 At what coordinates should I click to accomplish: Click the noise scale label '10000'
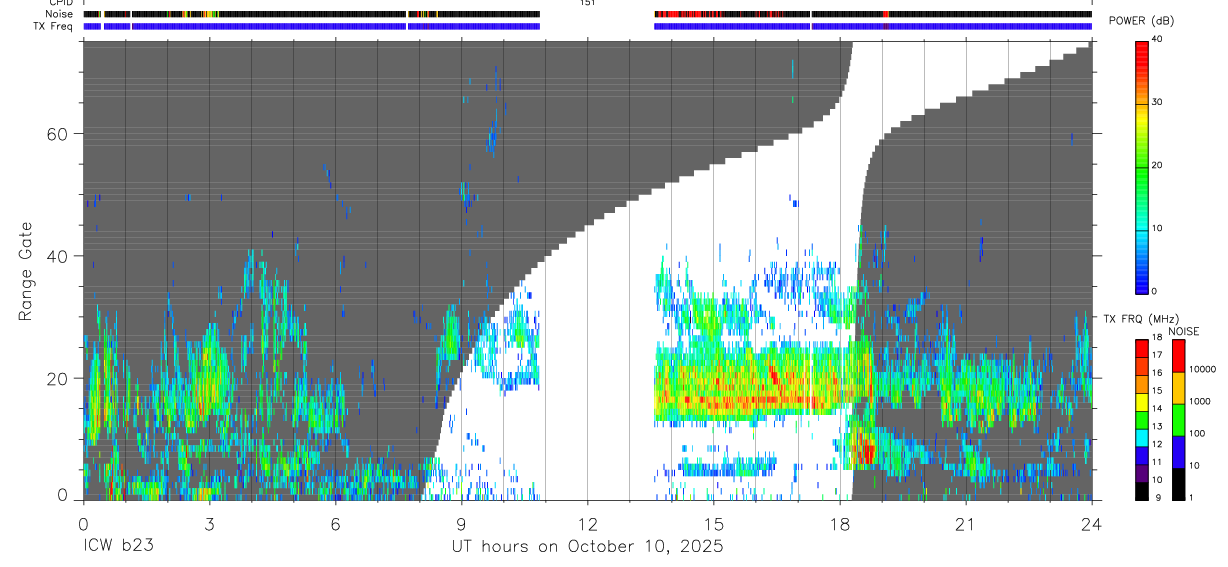pyautogui.click(x=1202, y=370)
